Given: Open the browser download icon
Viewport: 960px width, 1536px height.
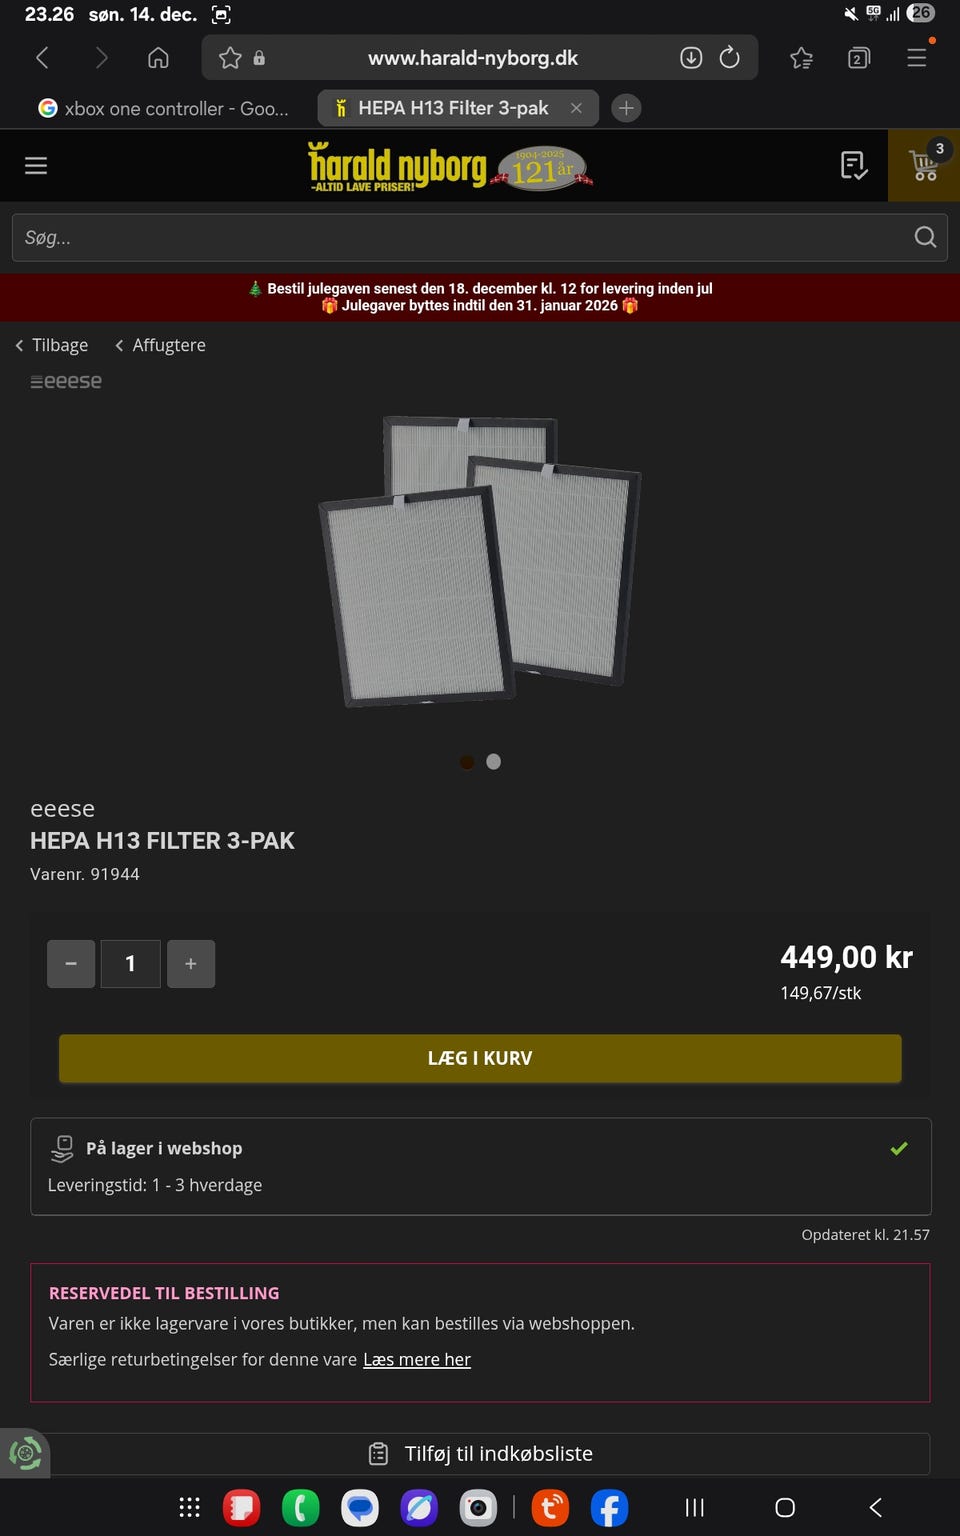Looking at the screenshot, I should click(691, 57).
